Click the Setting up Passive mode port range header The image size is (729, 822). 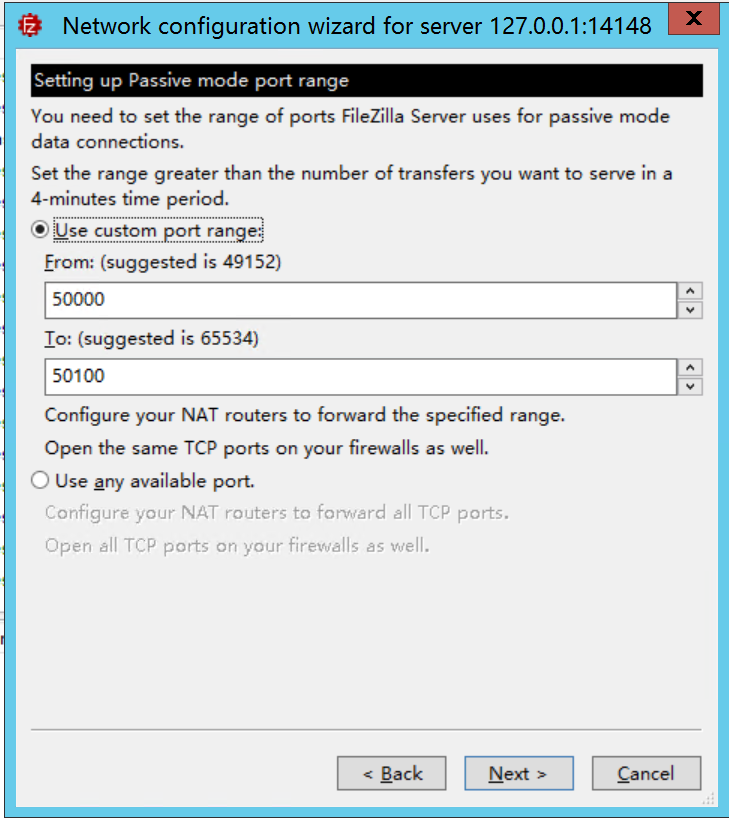coord(367,81)
